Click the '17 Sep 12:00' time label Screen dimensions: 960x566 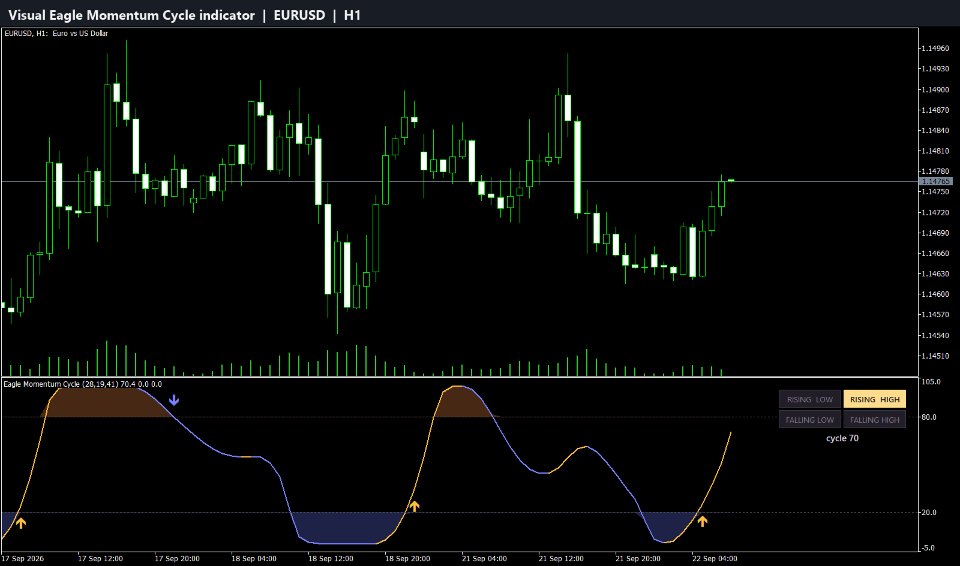[101, 559]
